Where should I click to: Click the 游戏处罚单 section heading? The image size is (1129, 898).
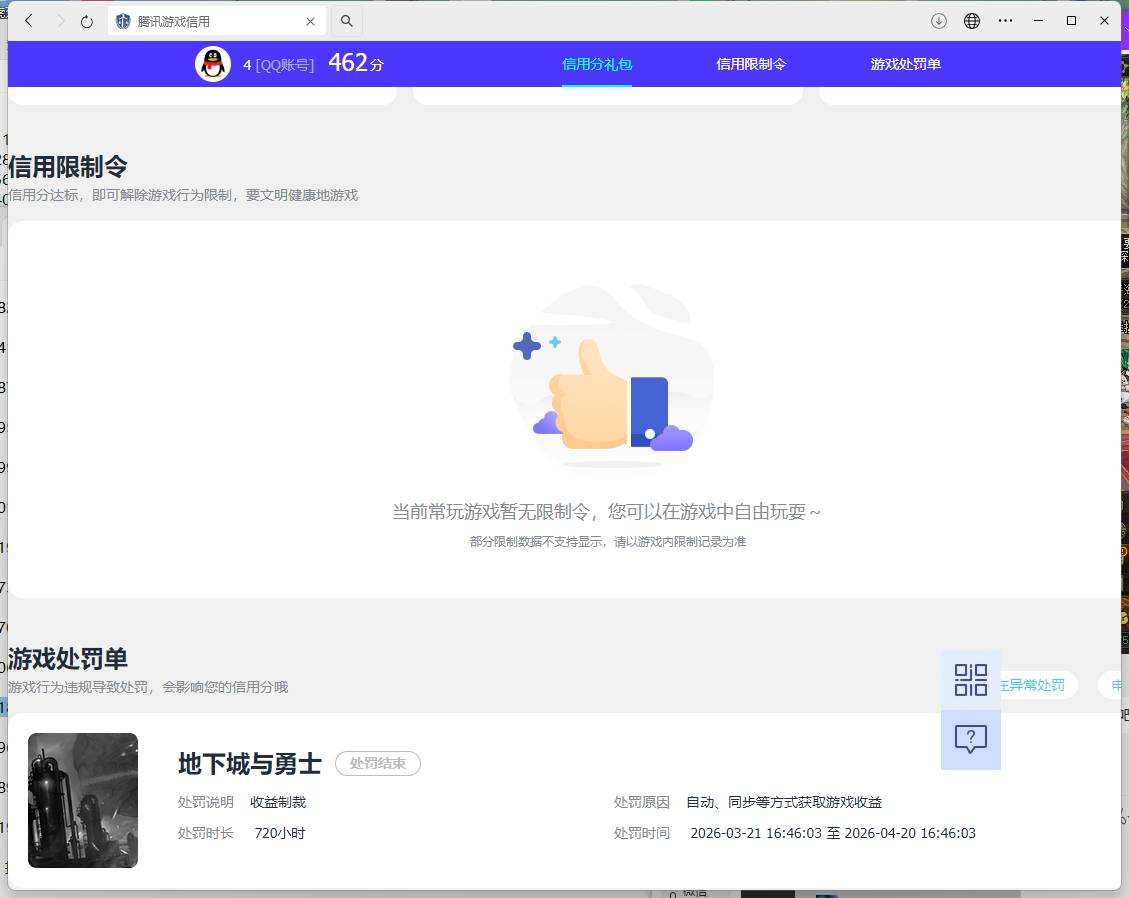[x=68, y=658]
